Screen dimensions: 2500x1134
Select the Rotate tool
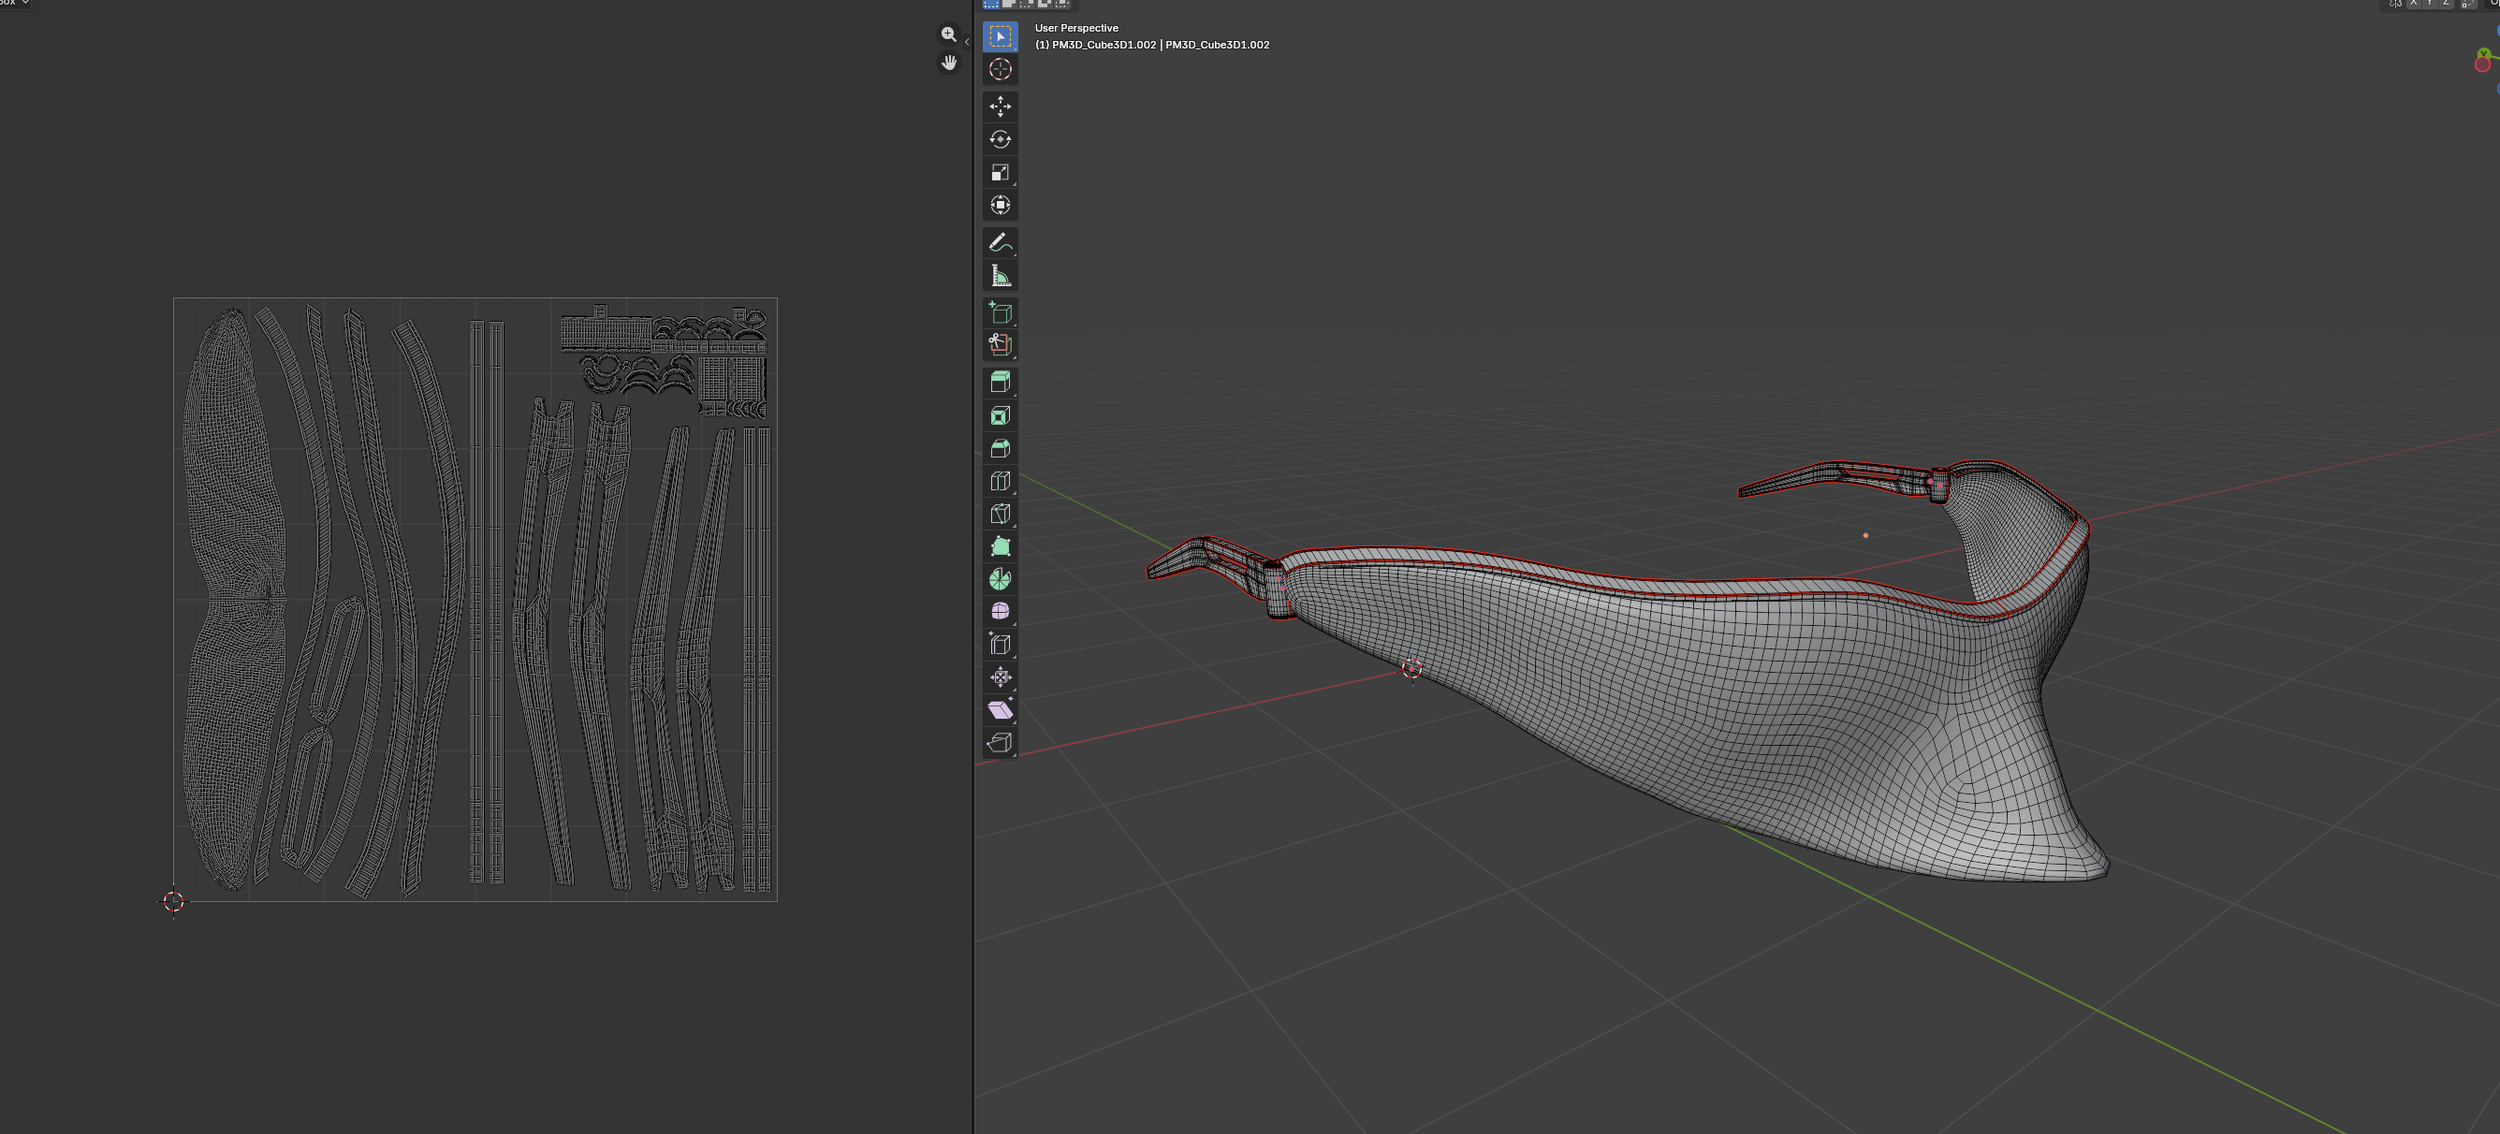coord(999,139)
